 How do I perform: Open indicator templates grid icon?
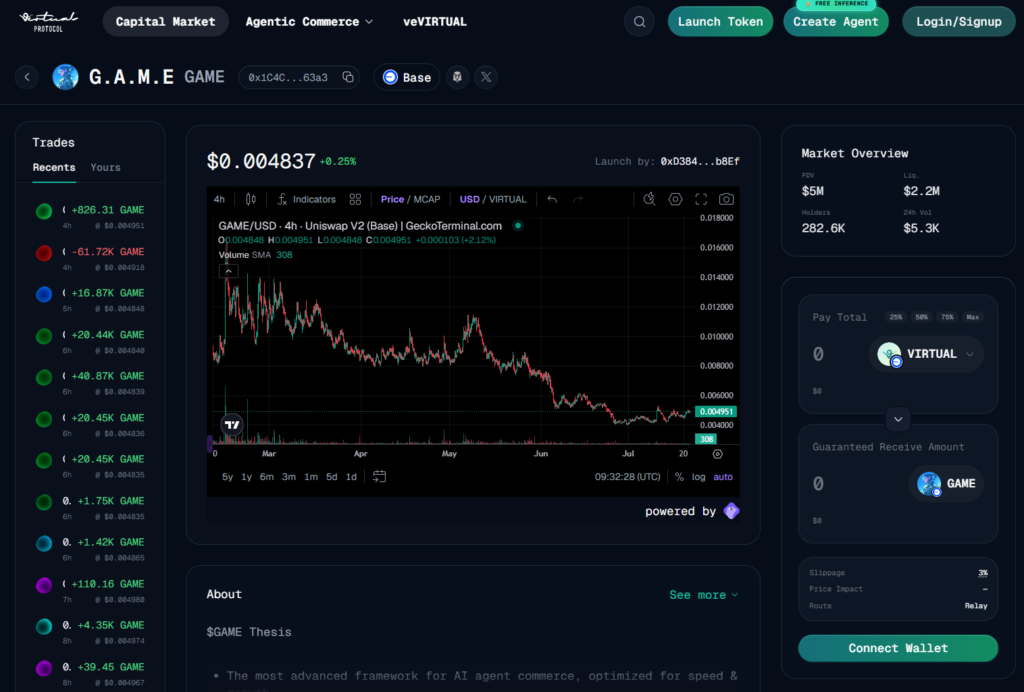tap(355, 199)
